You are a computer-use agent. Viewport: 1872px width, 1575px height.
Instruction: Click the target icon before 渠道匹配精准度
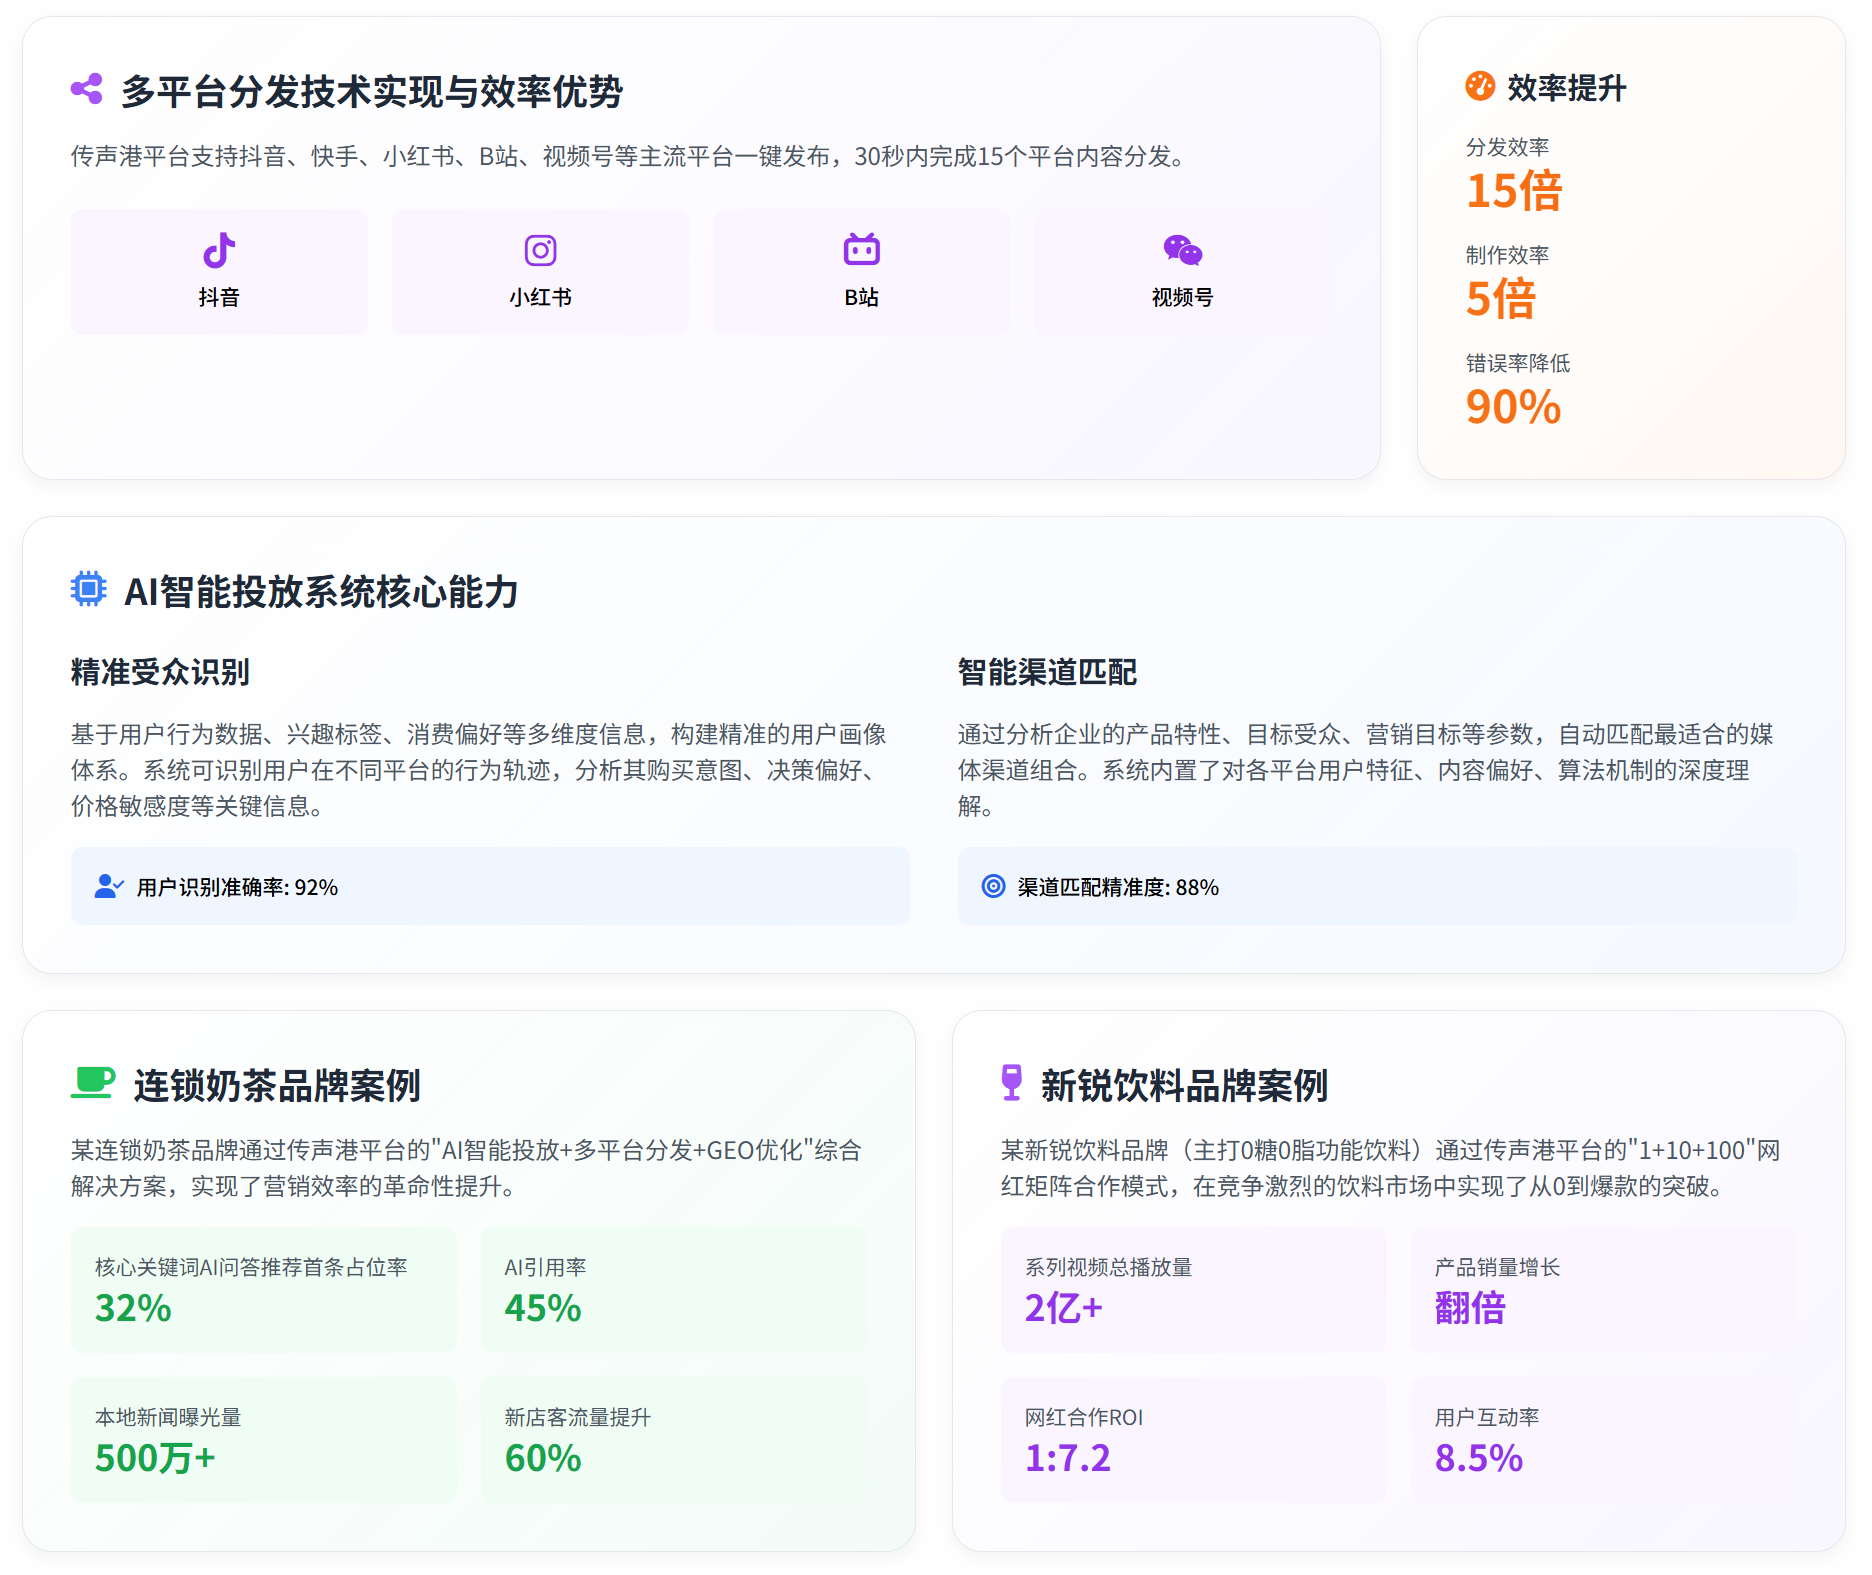point(994,886)
